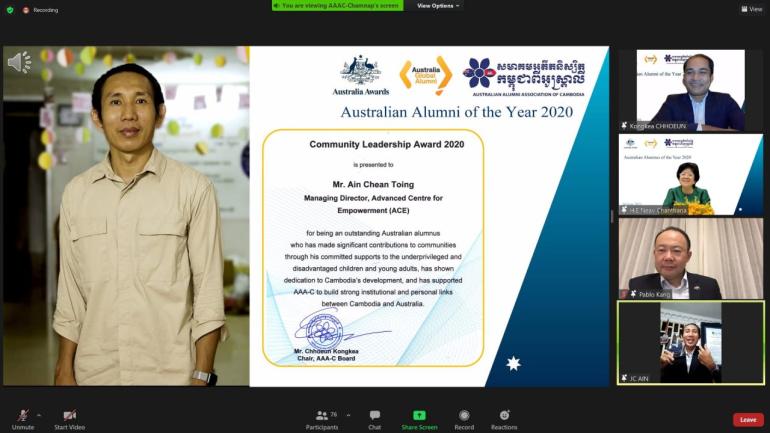
Task: Open the View layout button at top right
Action: [x=752, y=9]
